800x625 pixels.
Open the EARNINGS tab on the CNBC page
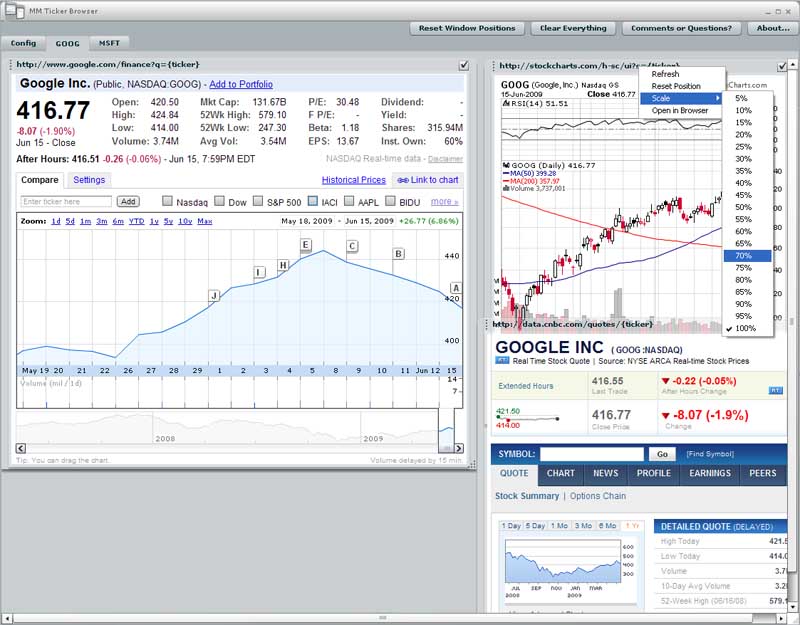point(710,473)
